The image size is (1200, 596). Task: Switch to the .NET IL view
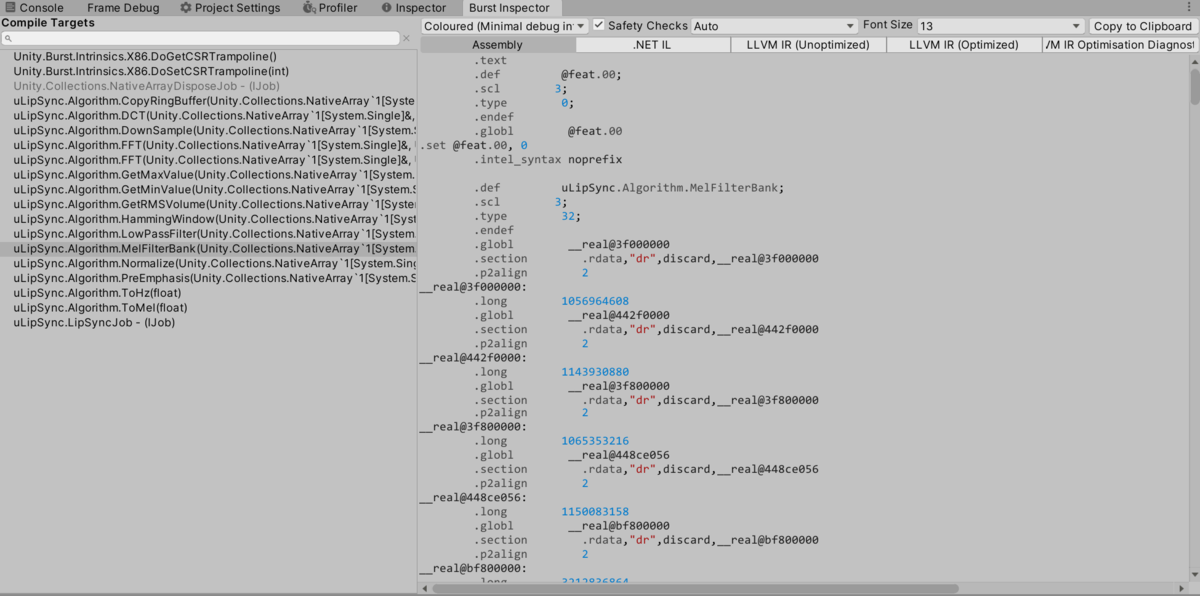coord(653,45)
